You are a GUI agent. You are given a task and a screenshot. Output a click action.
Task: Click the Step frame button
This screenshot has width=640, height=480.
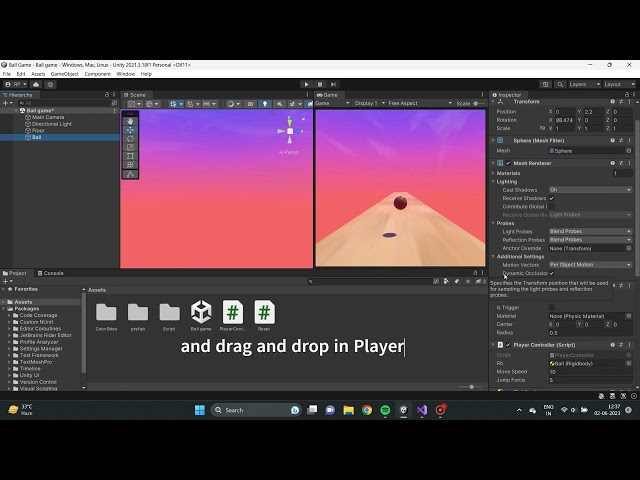(333, 84)
